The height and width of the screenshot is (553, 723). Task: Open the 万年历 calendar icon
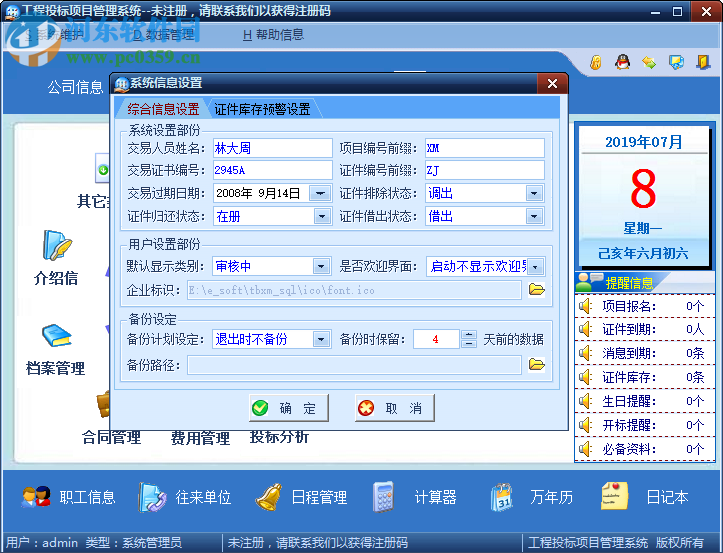[x=501, y=497]
